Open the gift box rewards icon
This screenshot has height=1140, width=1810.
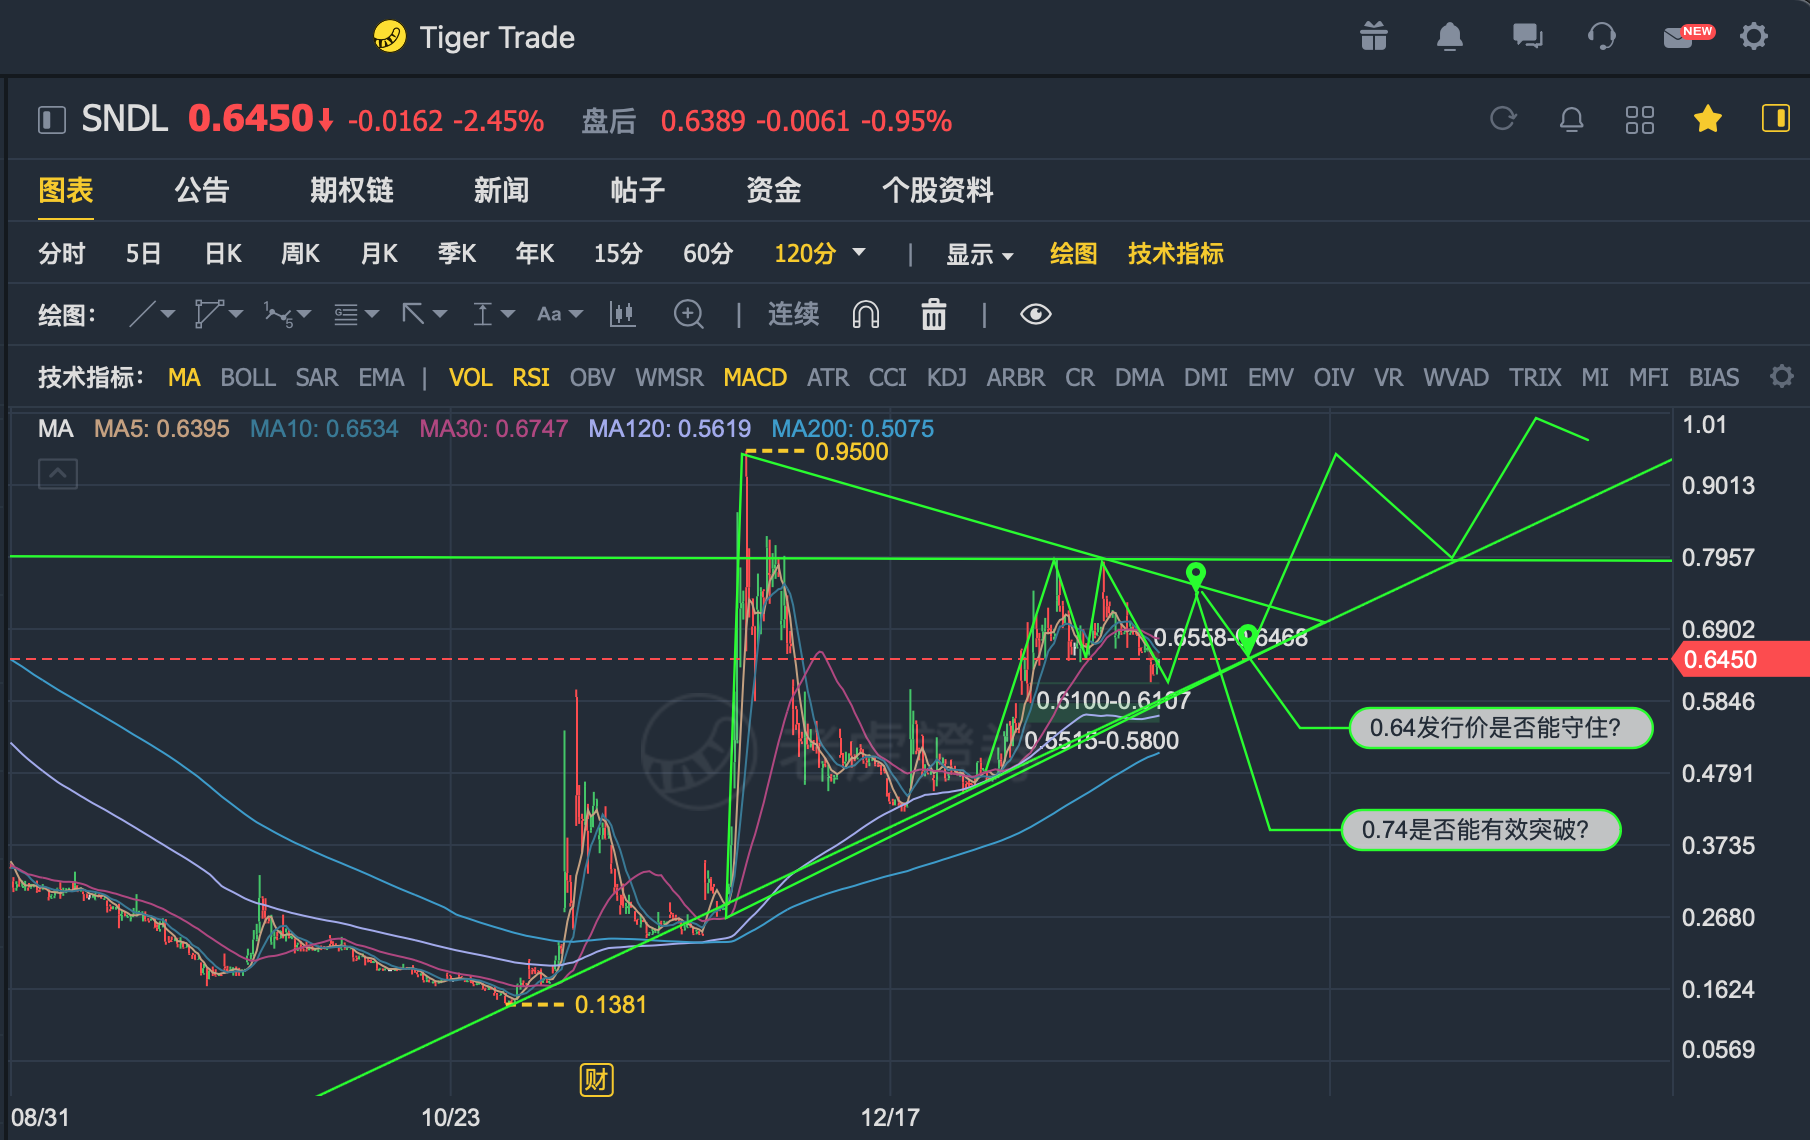(1374, 37)
